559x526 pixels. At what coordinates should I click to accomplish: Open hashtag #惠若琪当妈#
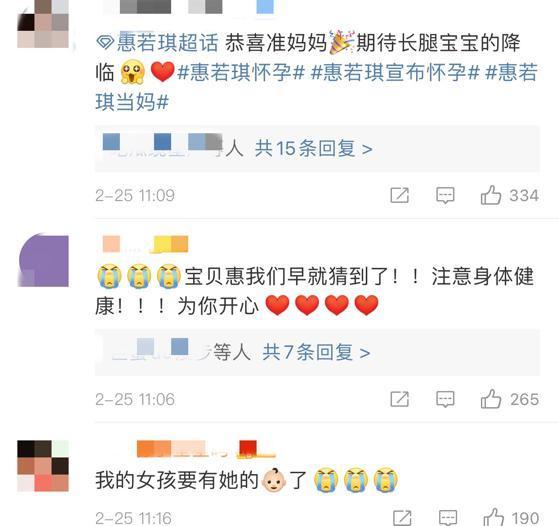(x=317, y=87)
